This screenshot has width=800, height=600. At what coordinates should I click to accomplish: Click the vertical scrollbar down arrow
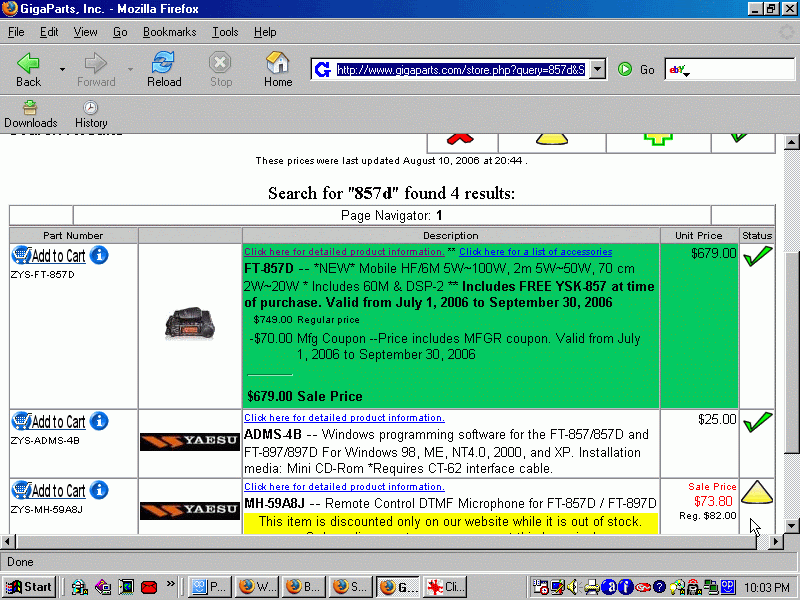tap(792, 525)
